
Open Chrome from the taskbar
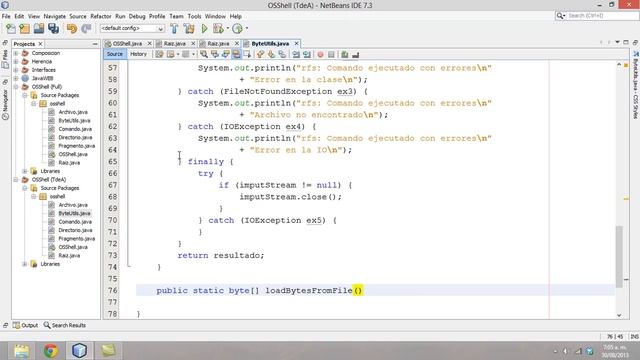(51, 351)
